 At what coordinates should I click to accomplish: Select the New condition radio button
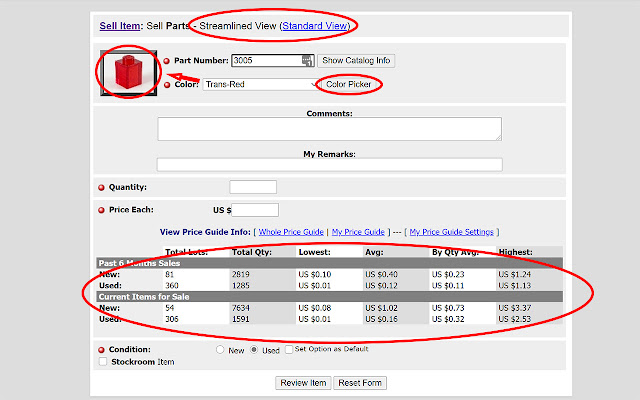point(221,350)
